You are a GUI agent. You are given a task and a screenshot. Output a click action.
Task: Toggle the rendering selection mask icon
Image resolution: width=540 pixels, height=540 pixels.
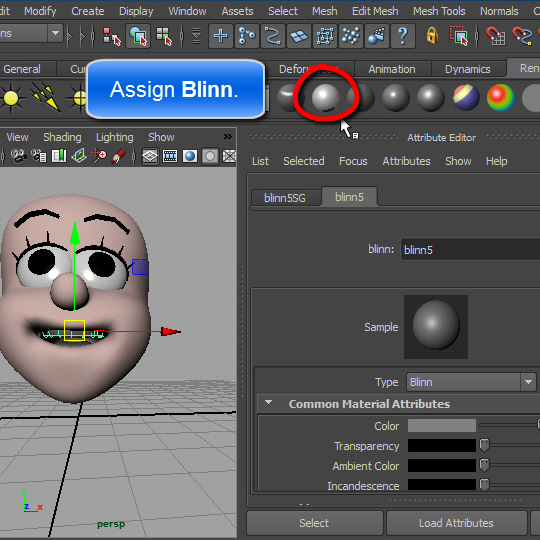tap(376, 36)
